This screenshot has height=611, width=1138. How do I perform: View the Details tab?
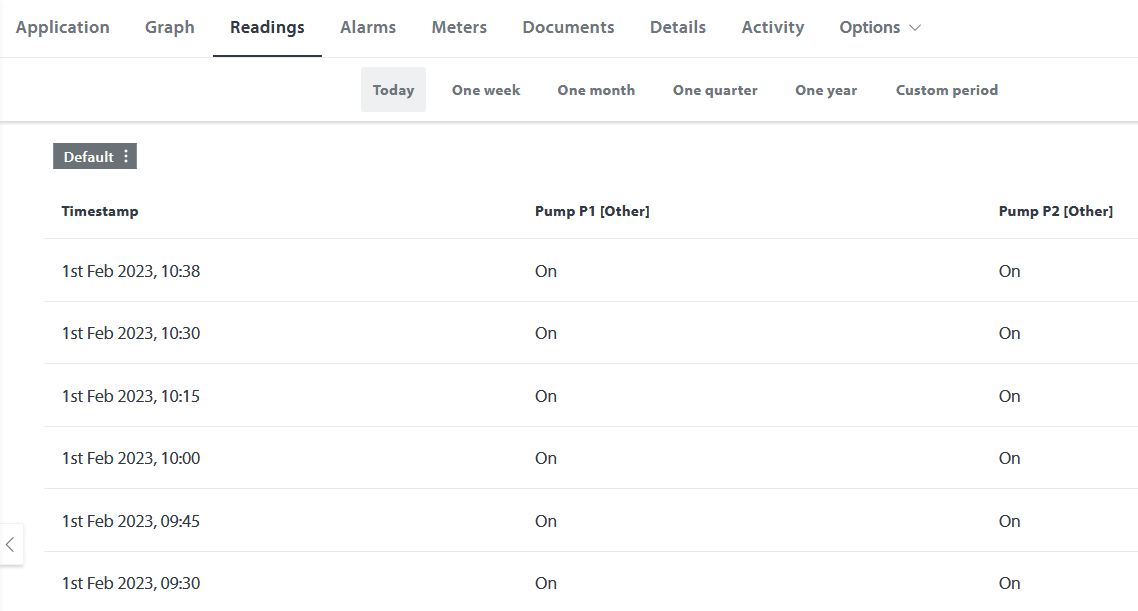click(x=677, y=28)
